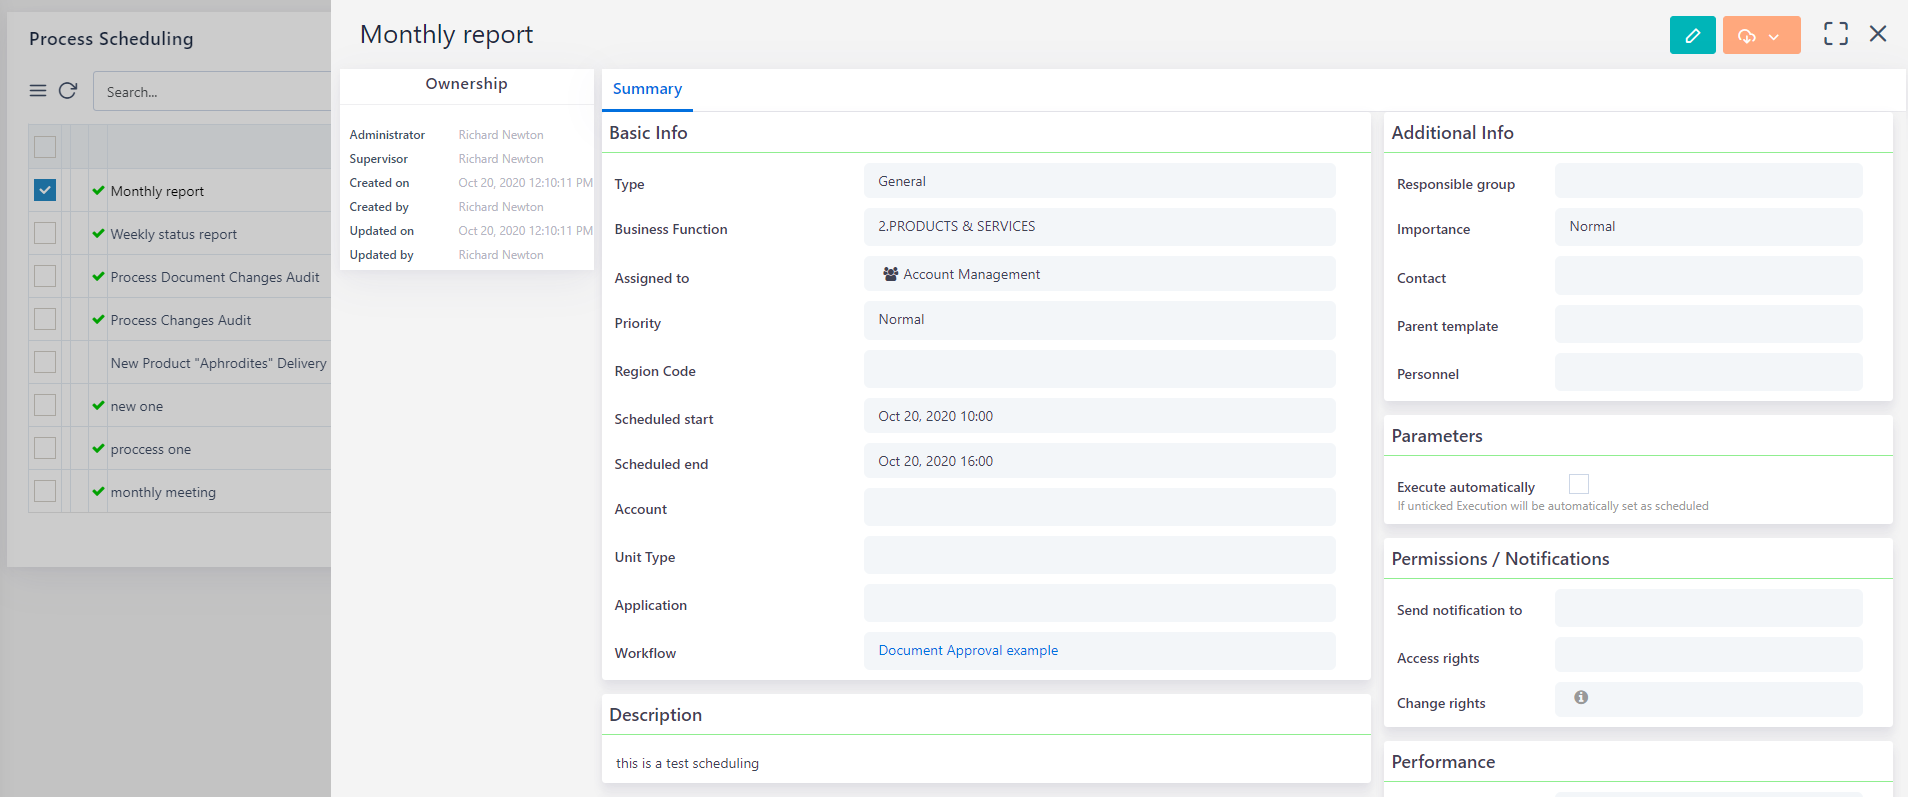Click the Responsible group field
Screen dimensions: 1908x797
1708,181
